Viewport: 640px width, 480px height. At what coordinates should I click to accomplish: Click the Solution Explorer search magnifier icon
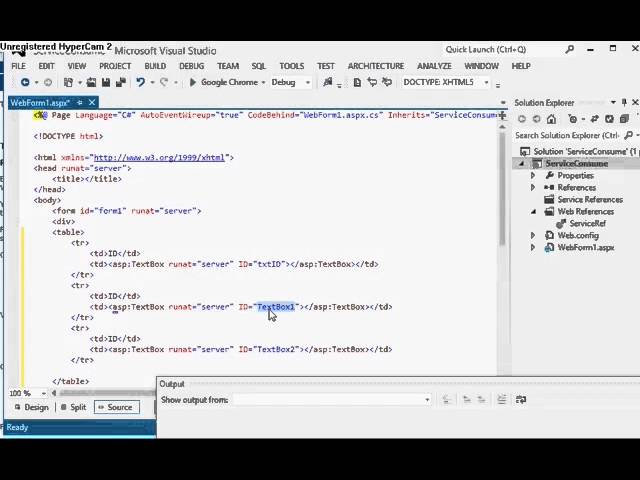point(629,135)
